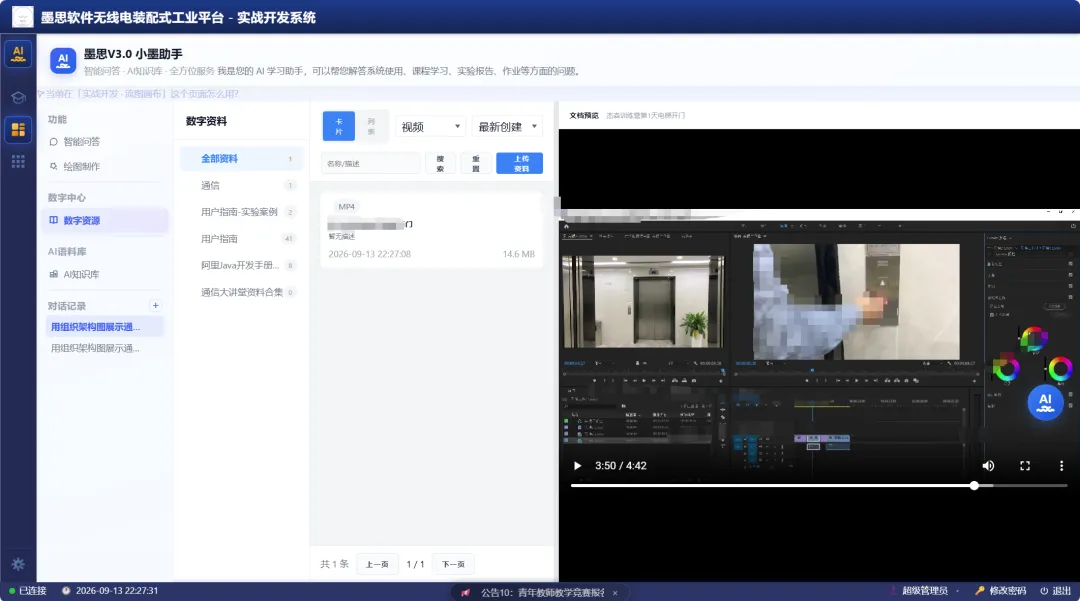Open the 视频 file type dropdown
1080x601 pixels.
click(x=430, y=127)
